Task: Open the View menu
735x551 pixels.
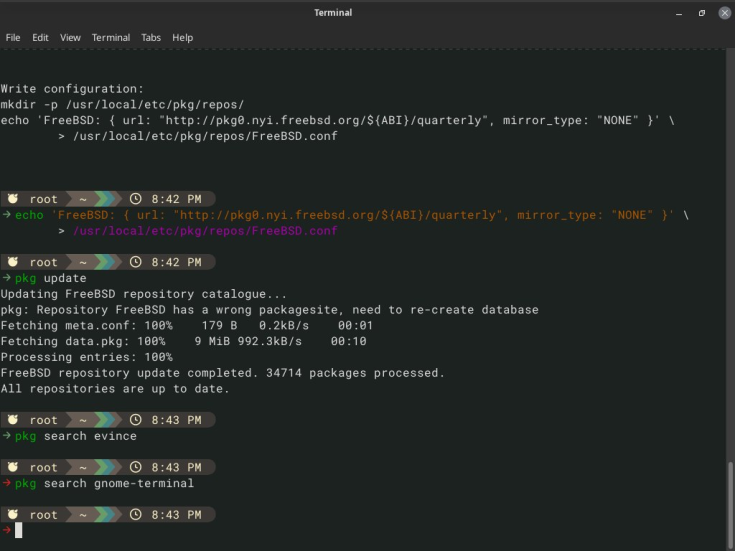Action: [x=70, y=37]
